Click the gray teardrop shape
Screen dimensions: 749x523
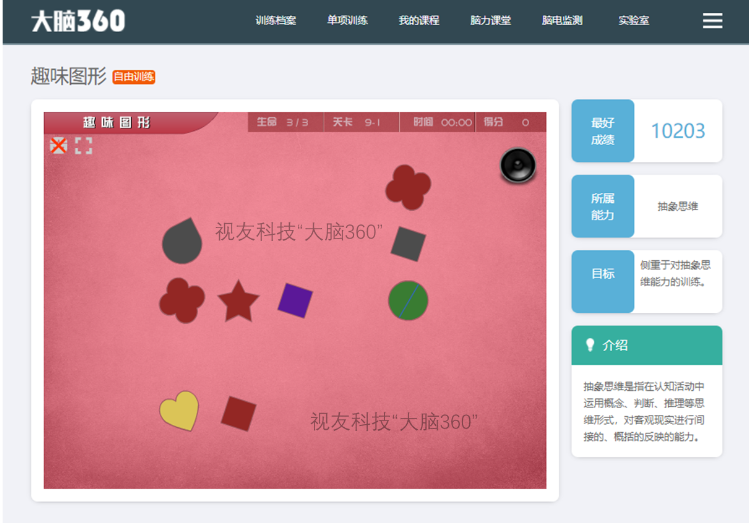(182, 241)
